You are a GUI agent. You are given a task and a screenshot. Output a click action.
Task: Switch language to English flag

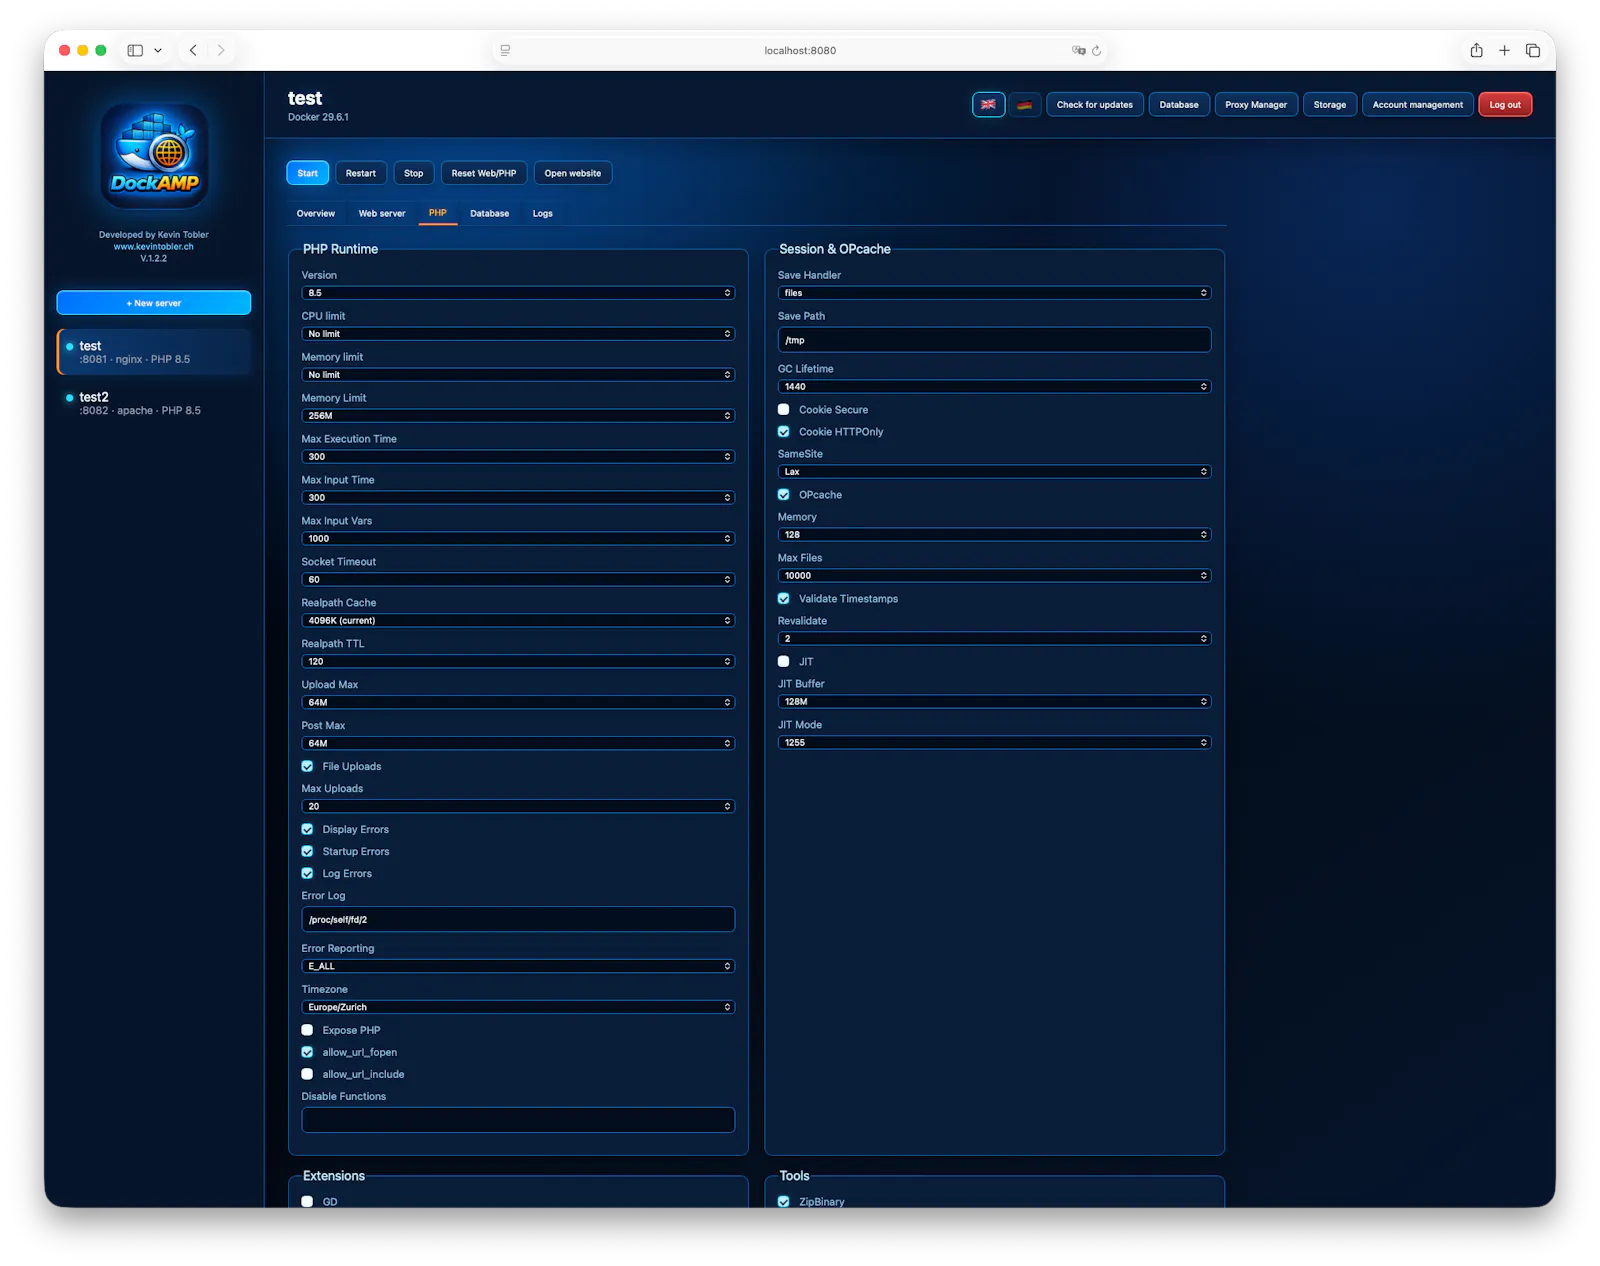tap(988, 104)
